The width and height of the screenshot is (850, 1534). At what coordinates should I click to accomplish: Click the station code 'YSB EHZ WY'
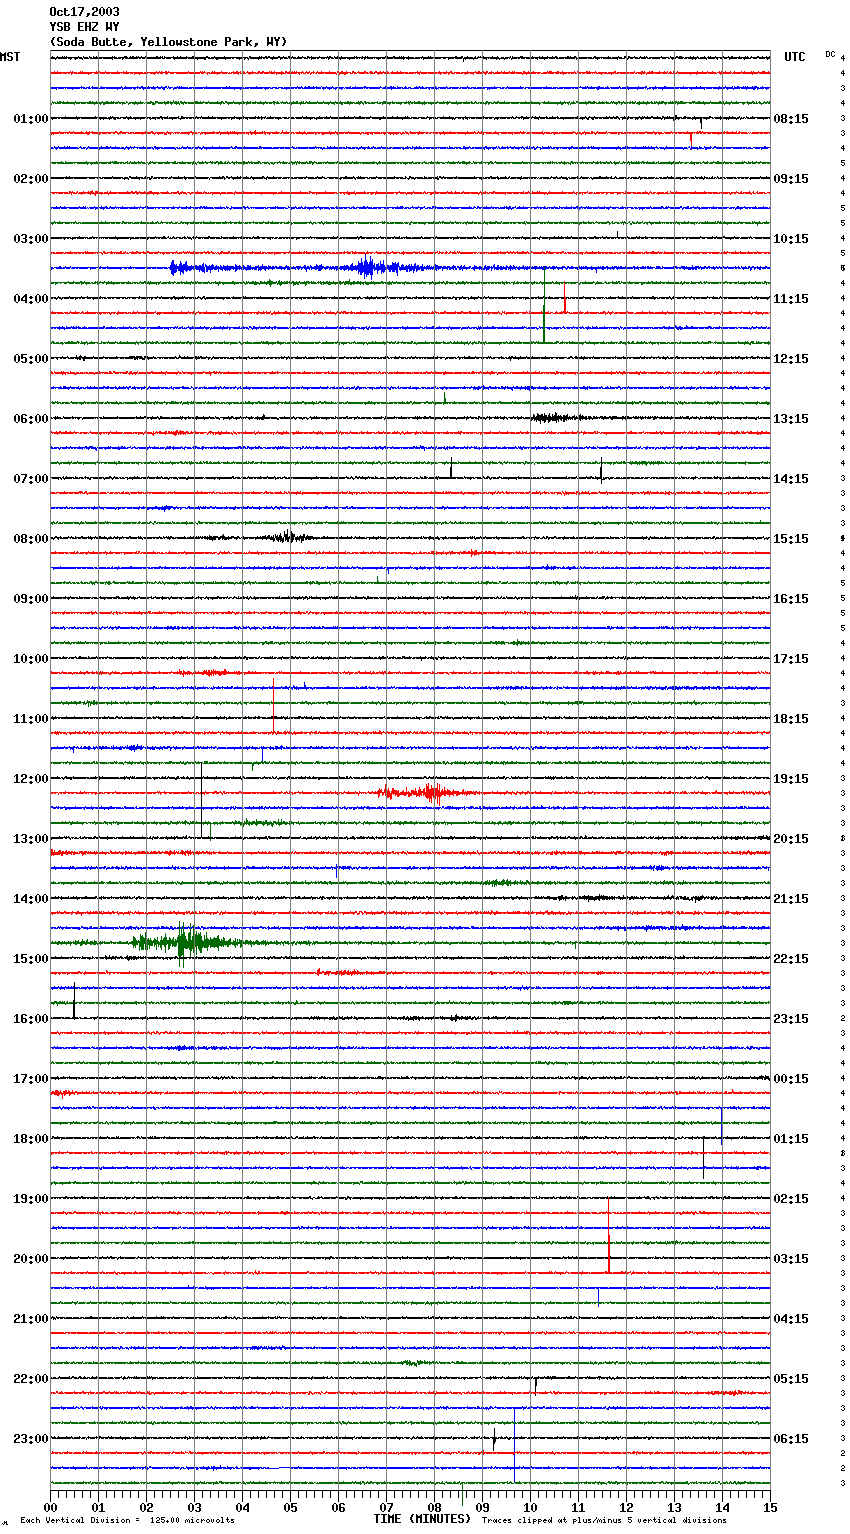click(84, 27)
